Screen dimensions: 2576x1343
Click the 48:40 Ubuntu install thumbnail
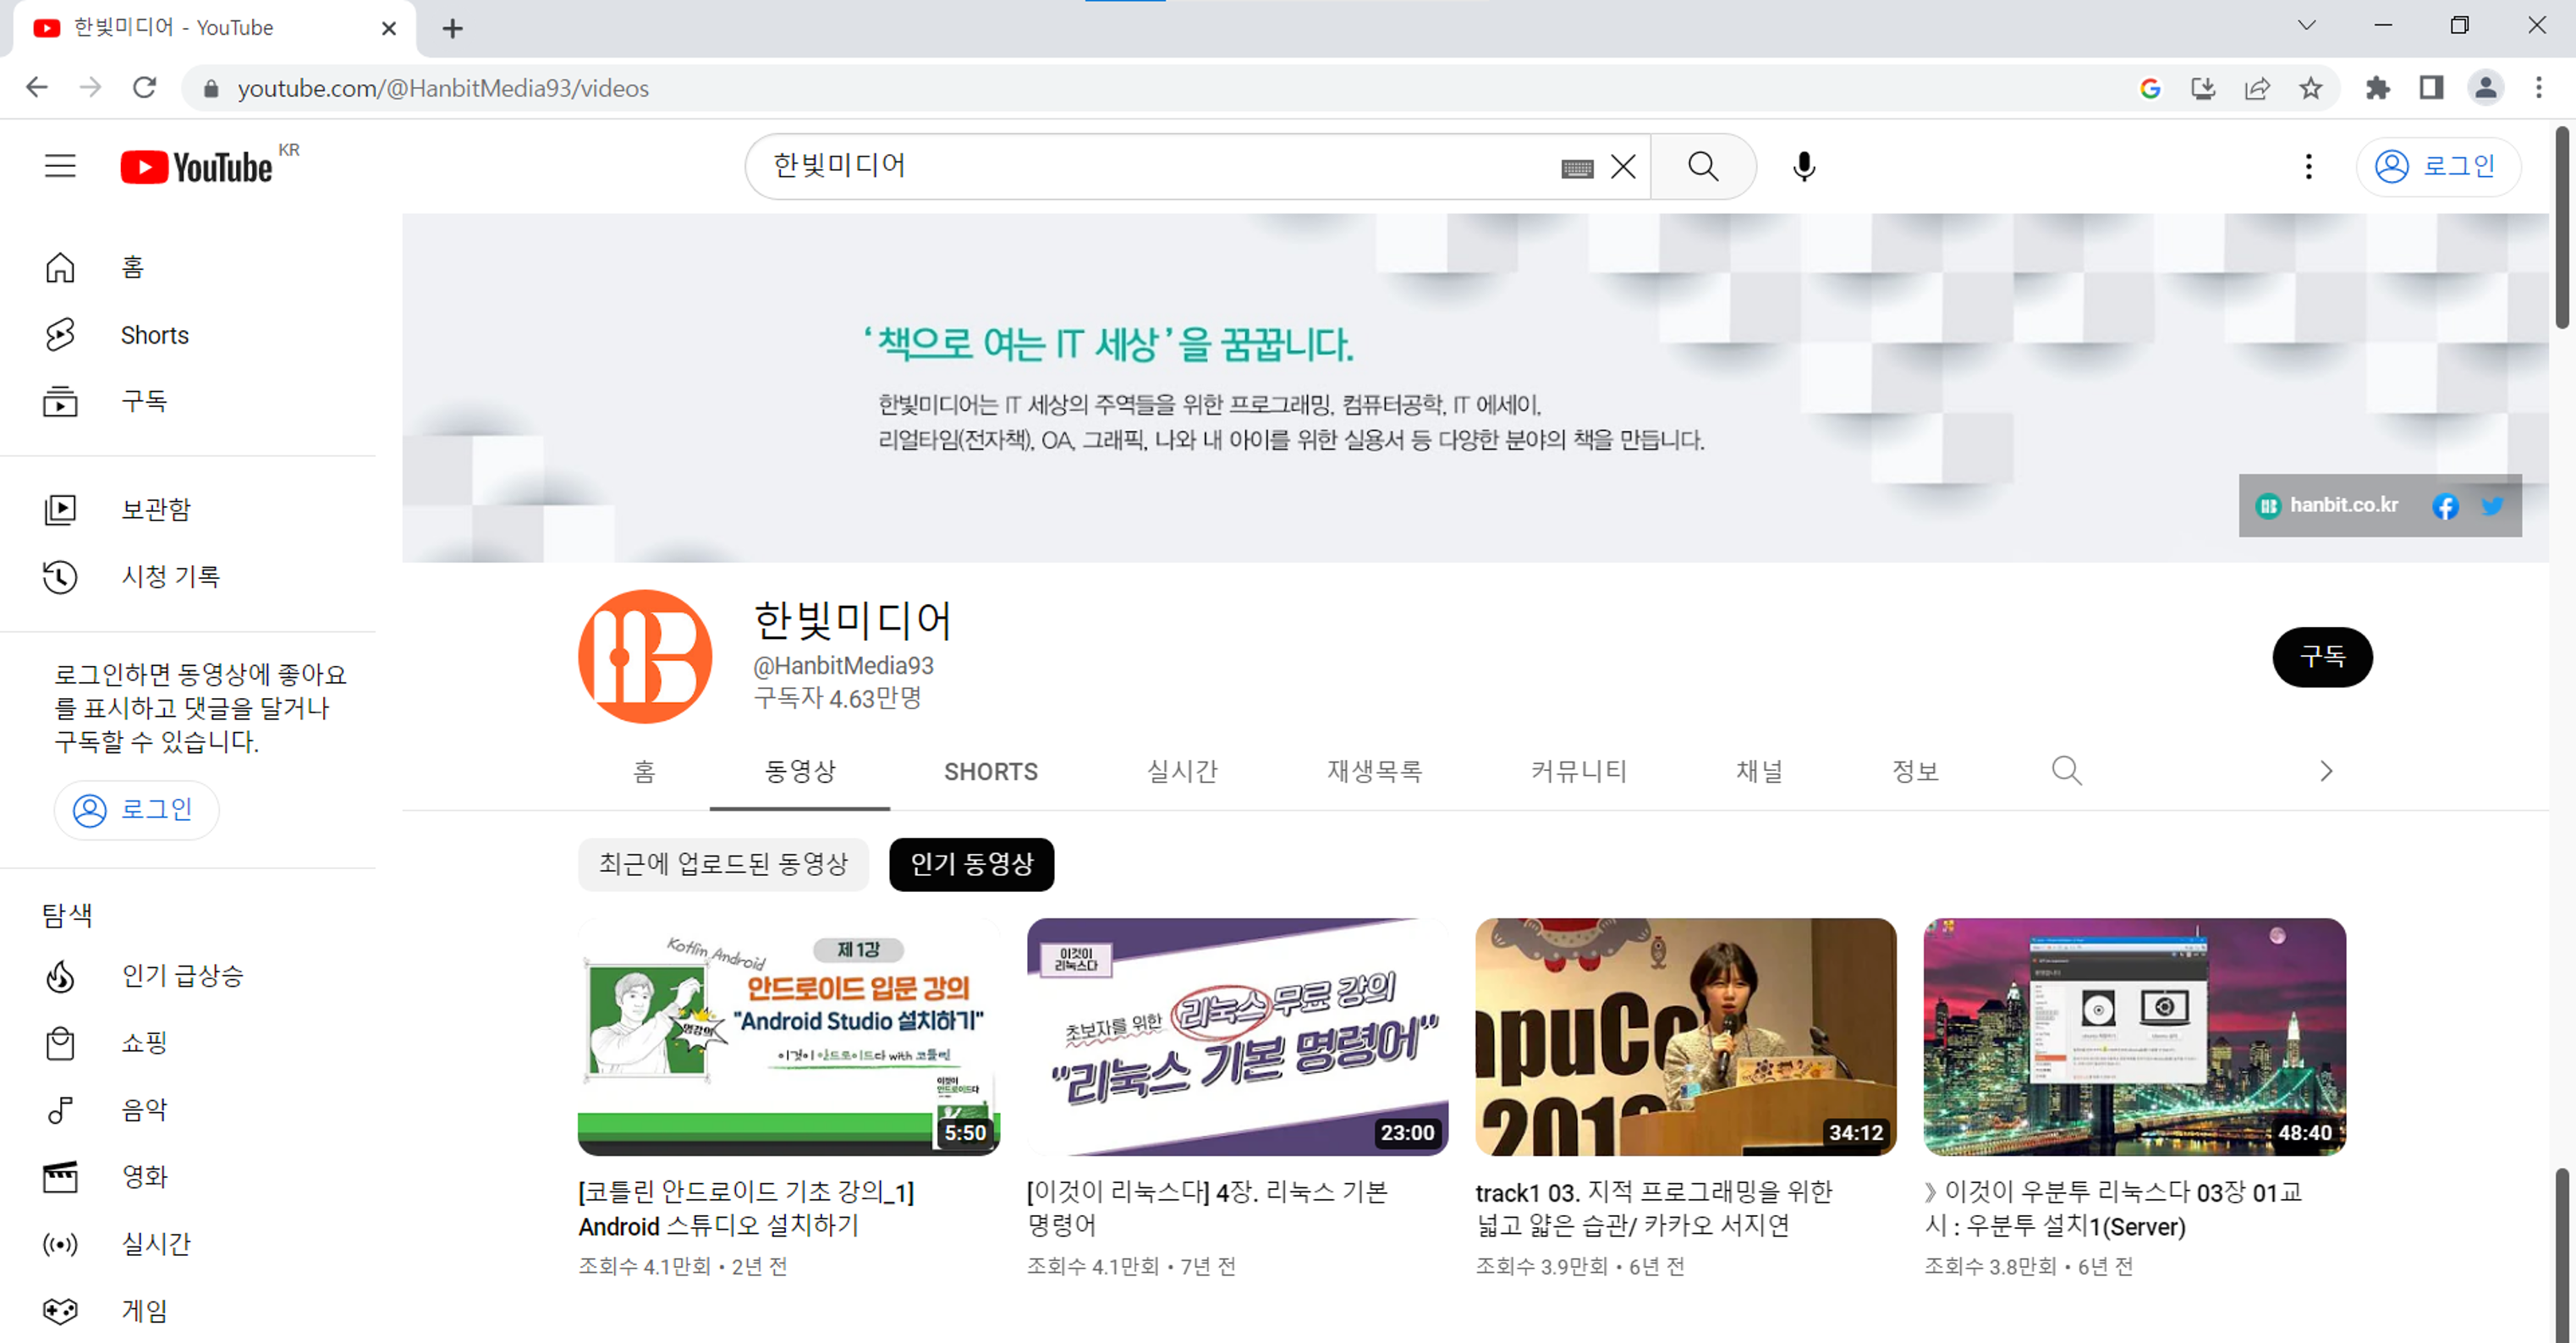2135,1037
